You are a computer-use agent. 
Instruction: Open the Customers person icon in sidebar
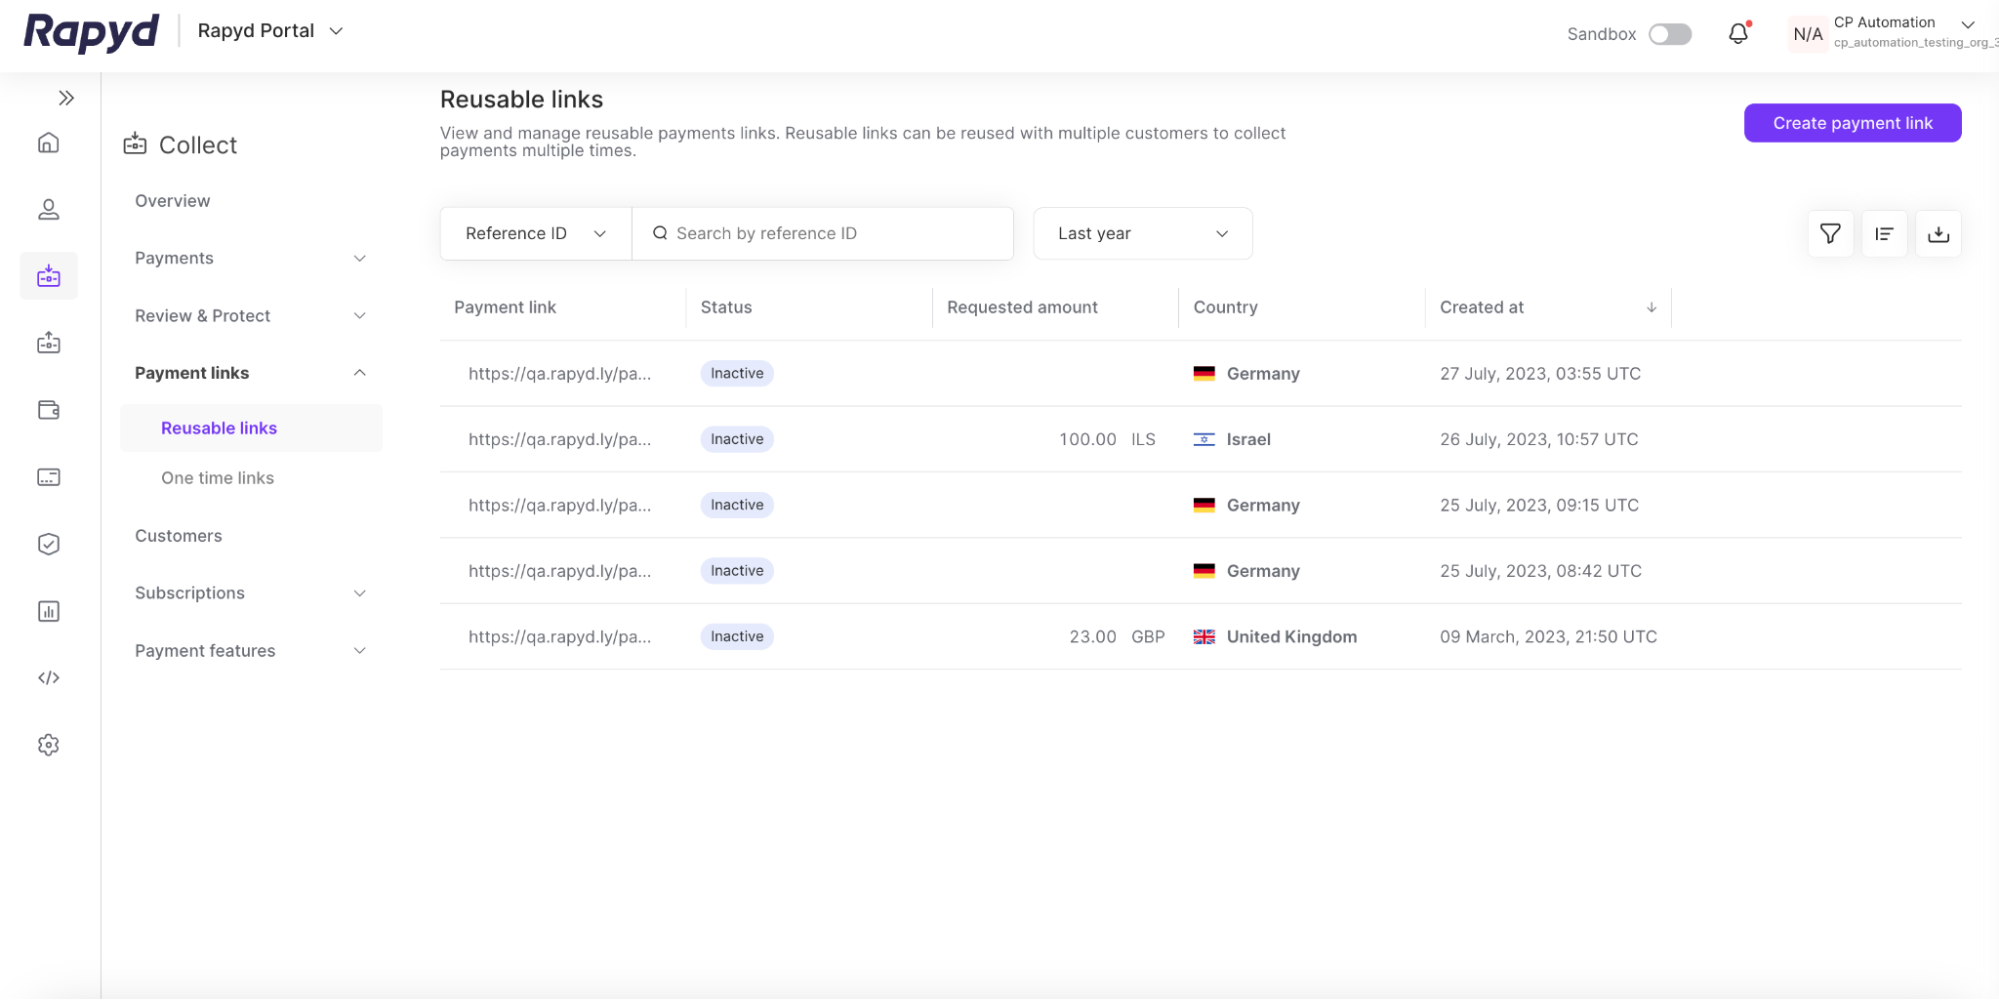[48, 209]
